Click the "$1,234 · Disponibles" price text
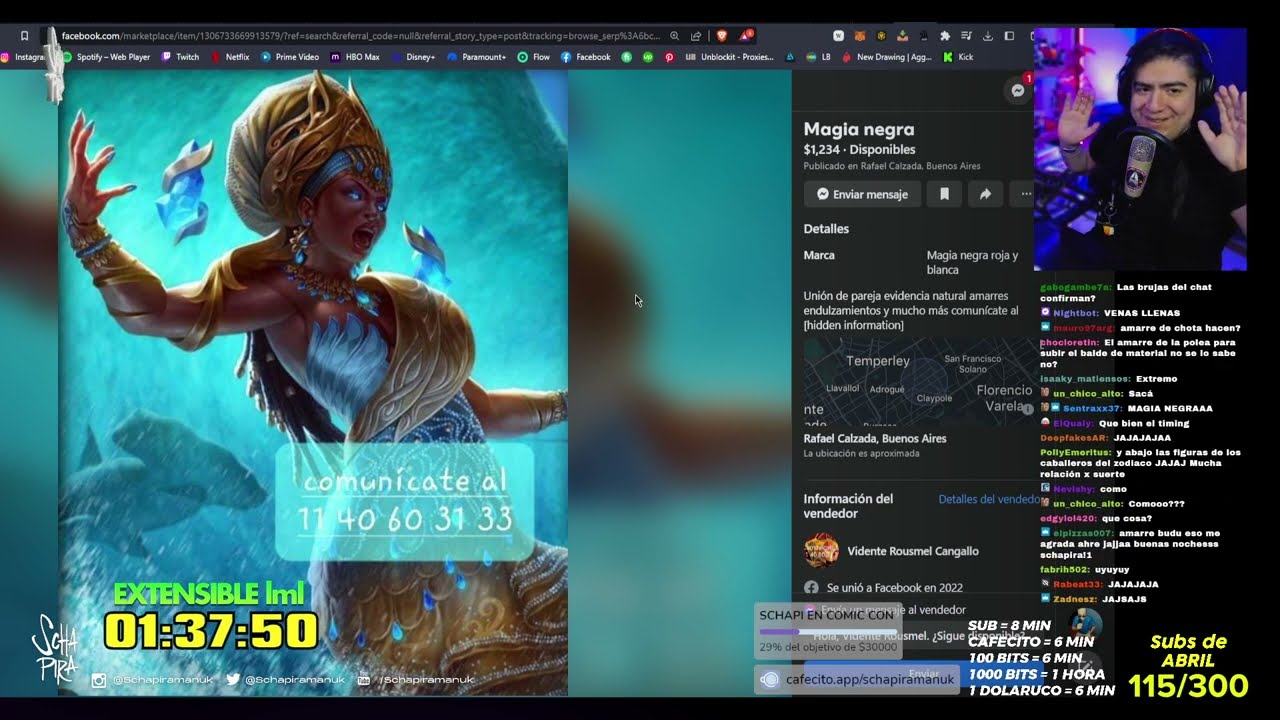Image resolution: width=1280 pixels, height=720 pixels. pos(859,150)
